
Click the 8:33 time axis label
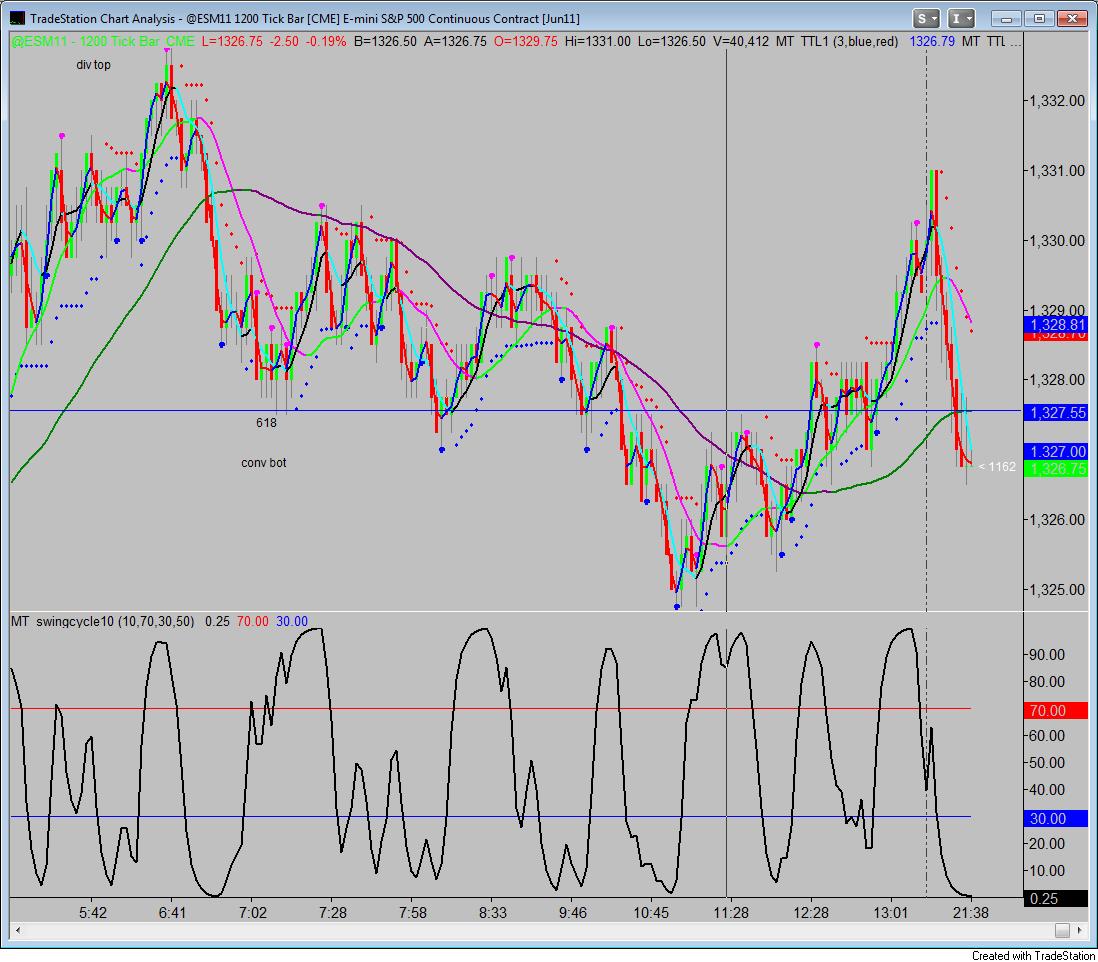(x=492, y=913)
